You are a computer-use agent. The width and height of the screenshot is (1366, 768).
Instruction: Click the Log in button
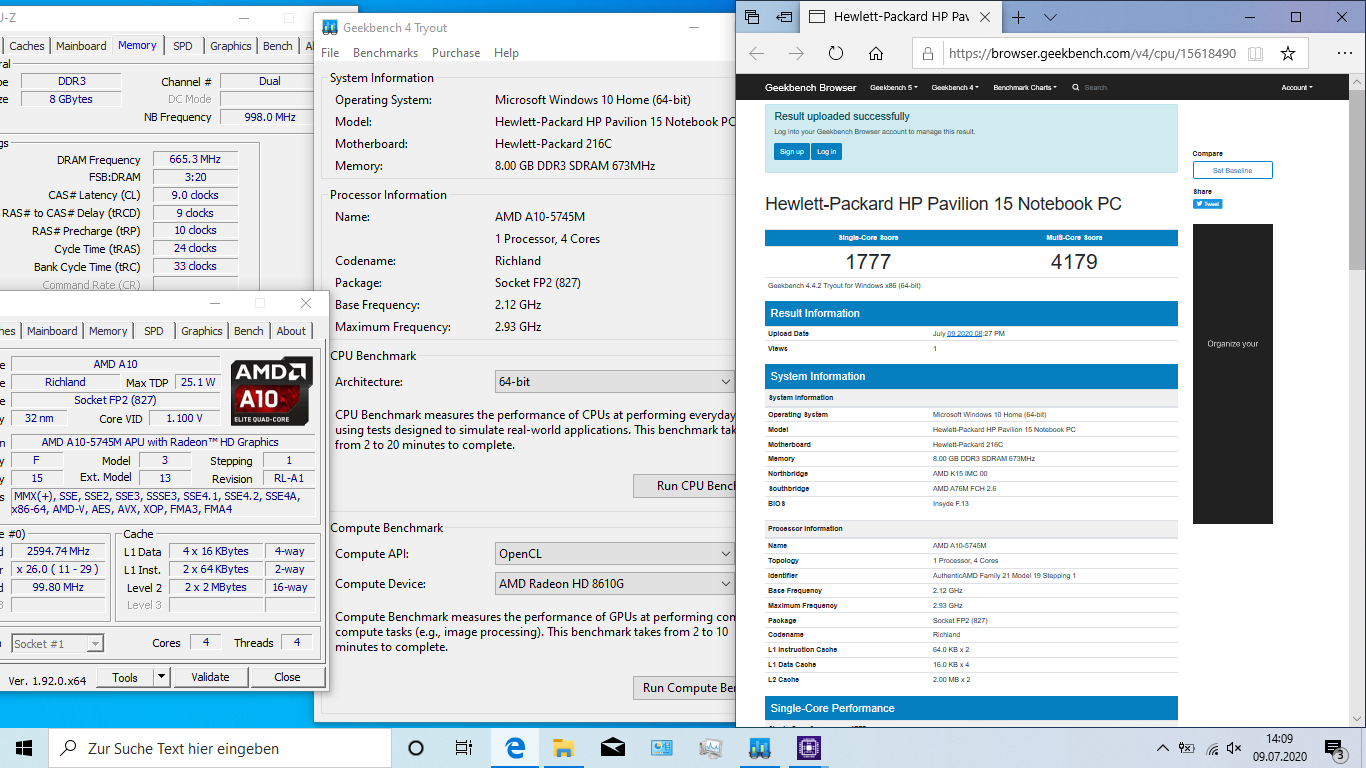[x=826, y=151]
